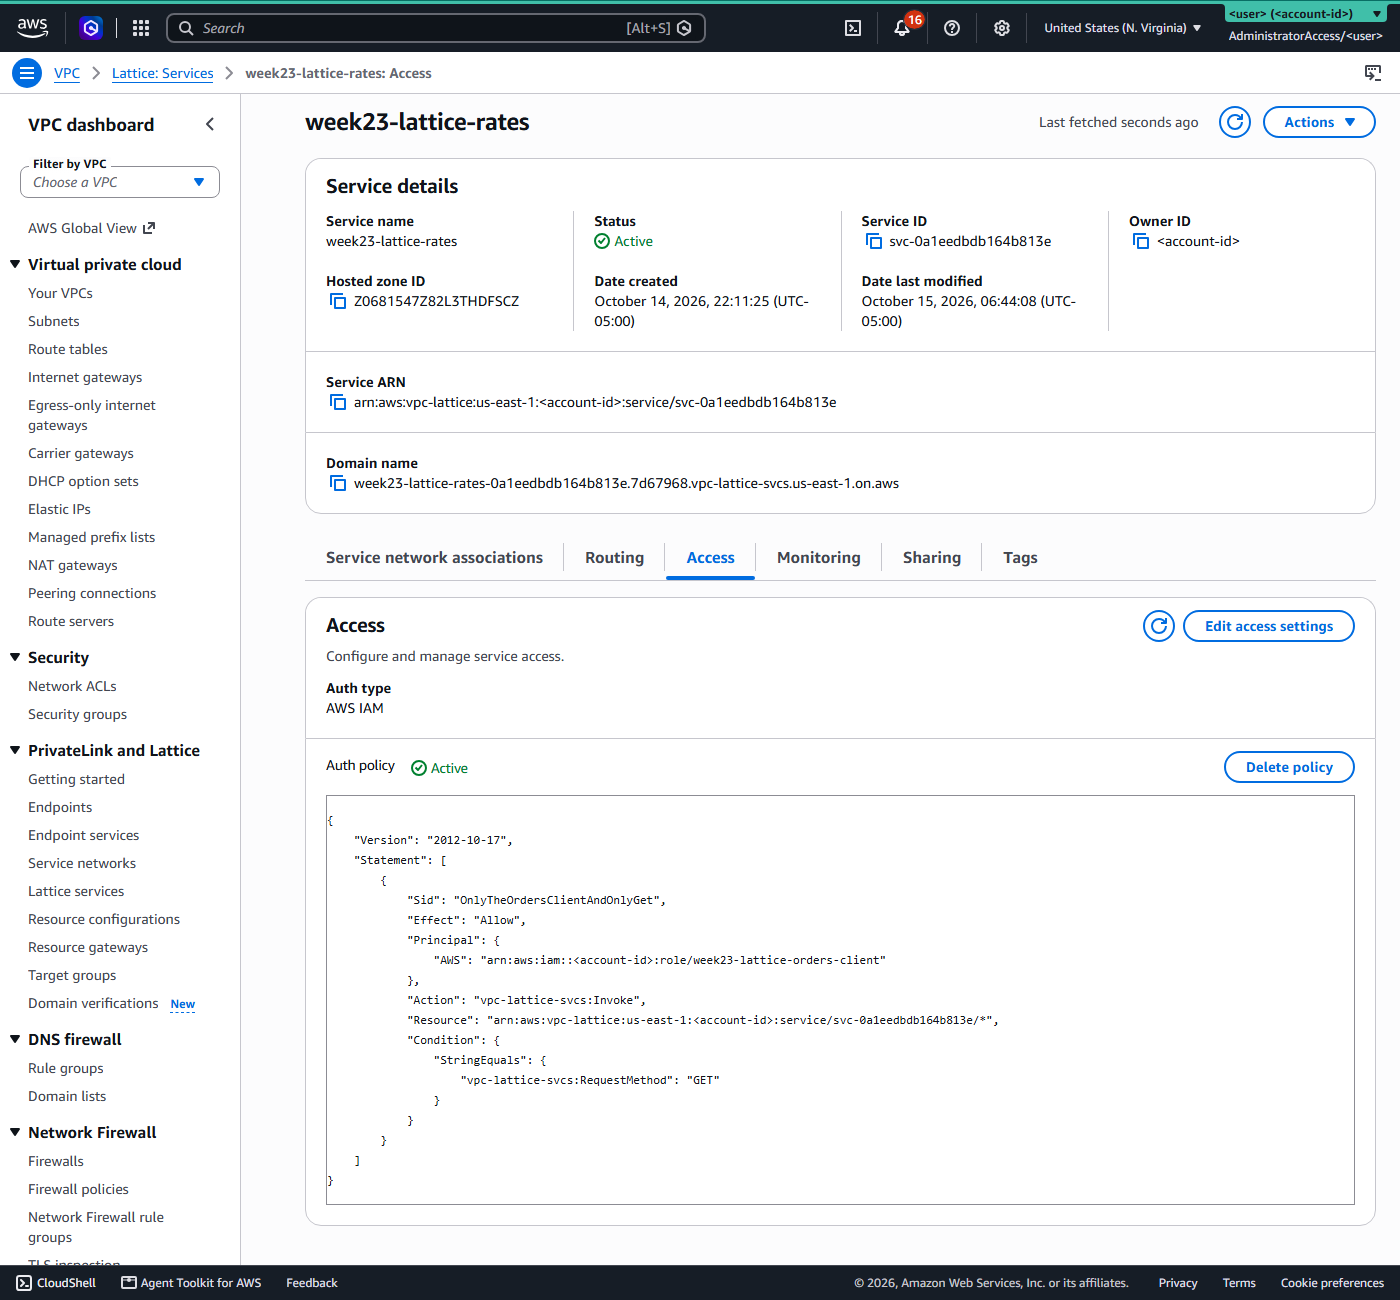Image resolution: width=1400 pixels, height=1300 pixels.
Task: Open Target groups in the sidebar
Action: (x=72, y=975)
